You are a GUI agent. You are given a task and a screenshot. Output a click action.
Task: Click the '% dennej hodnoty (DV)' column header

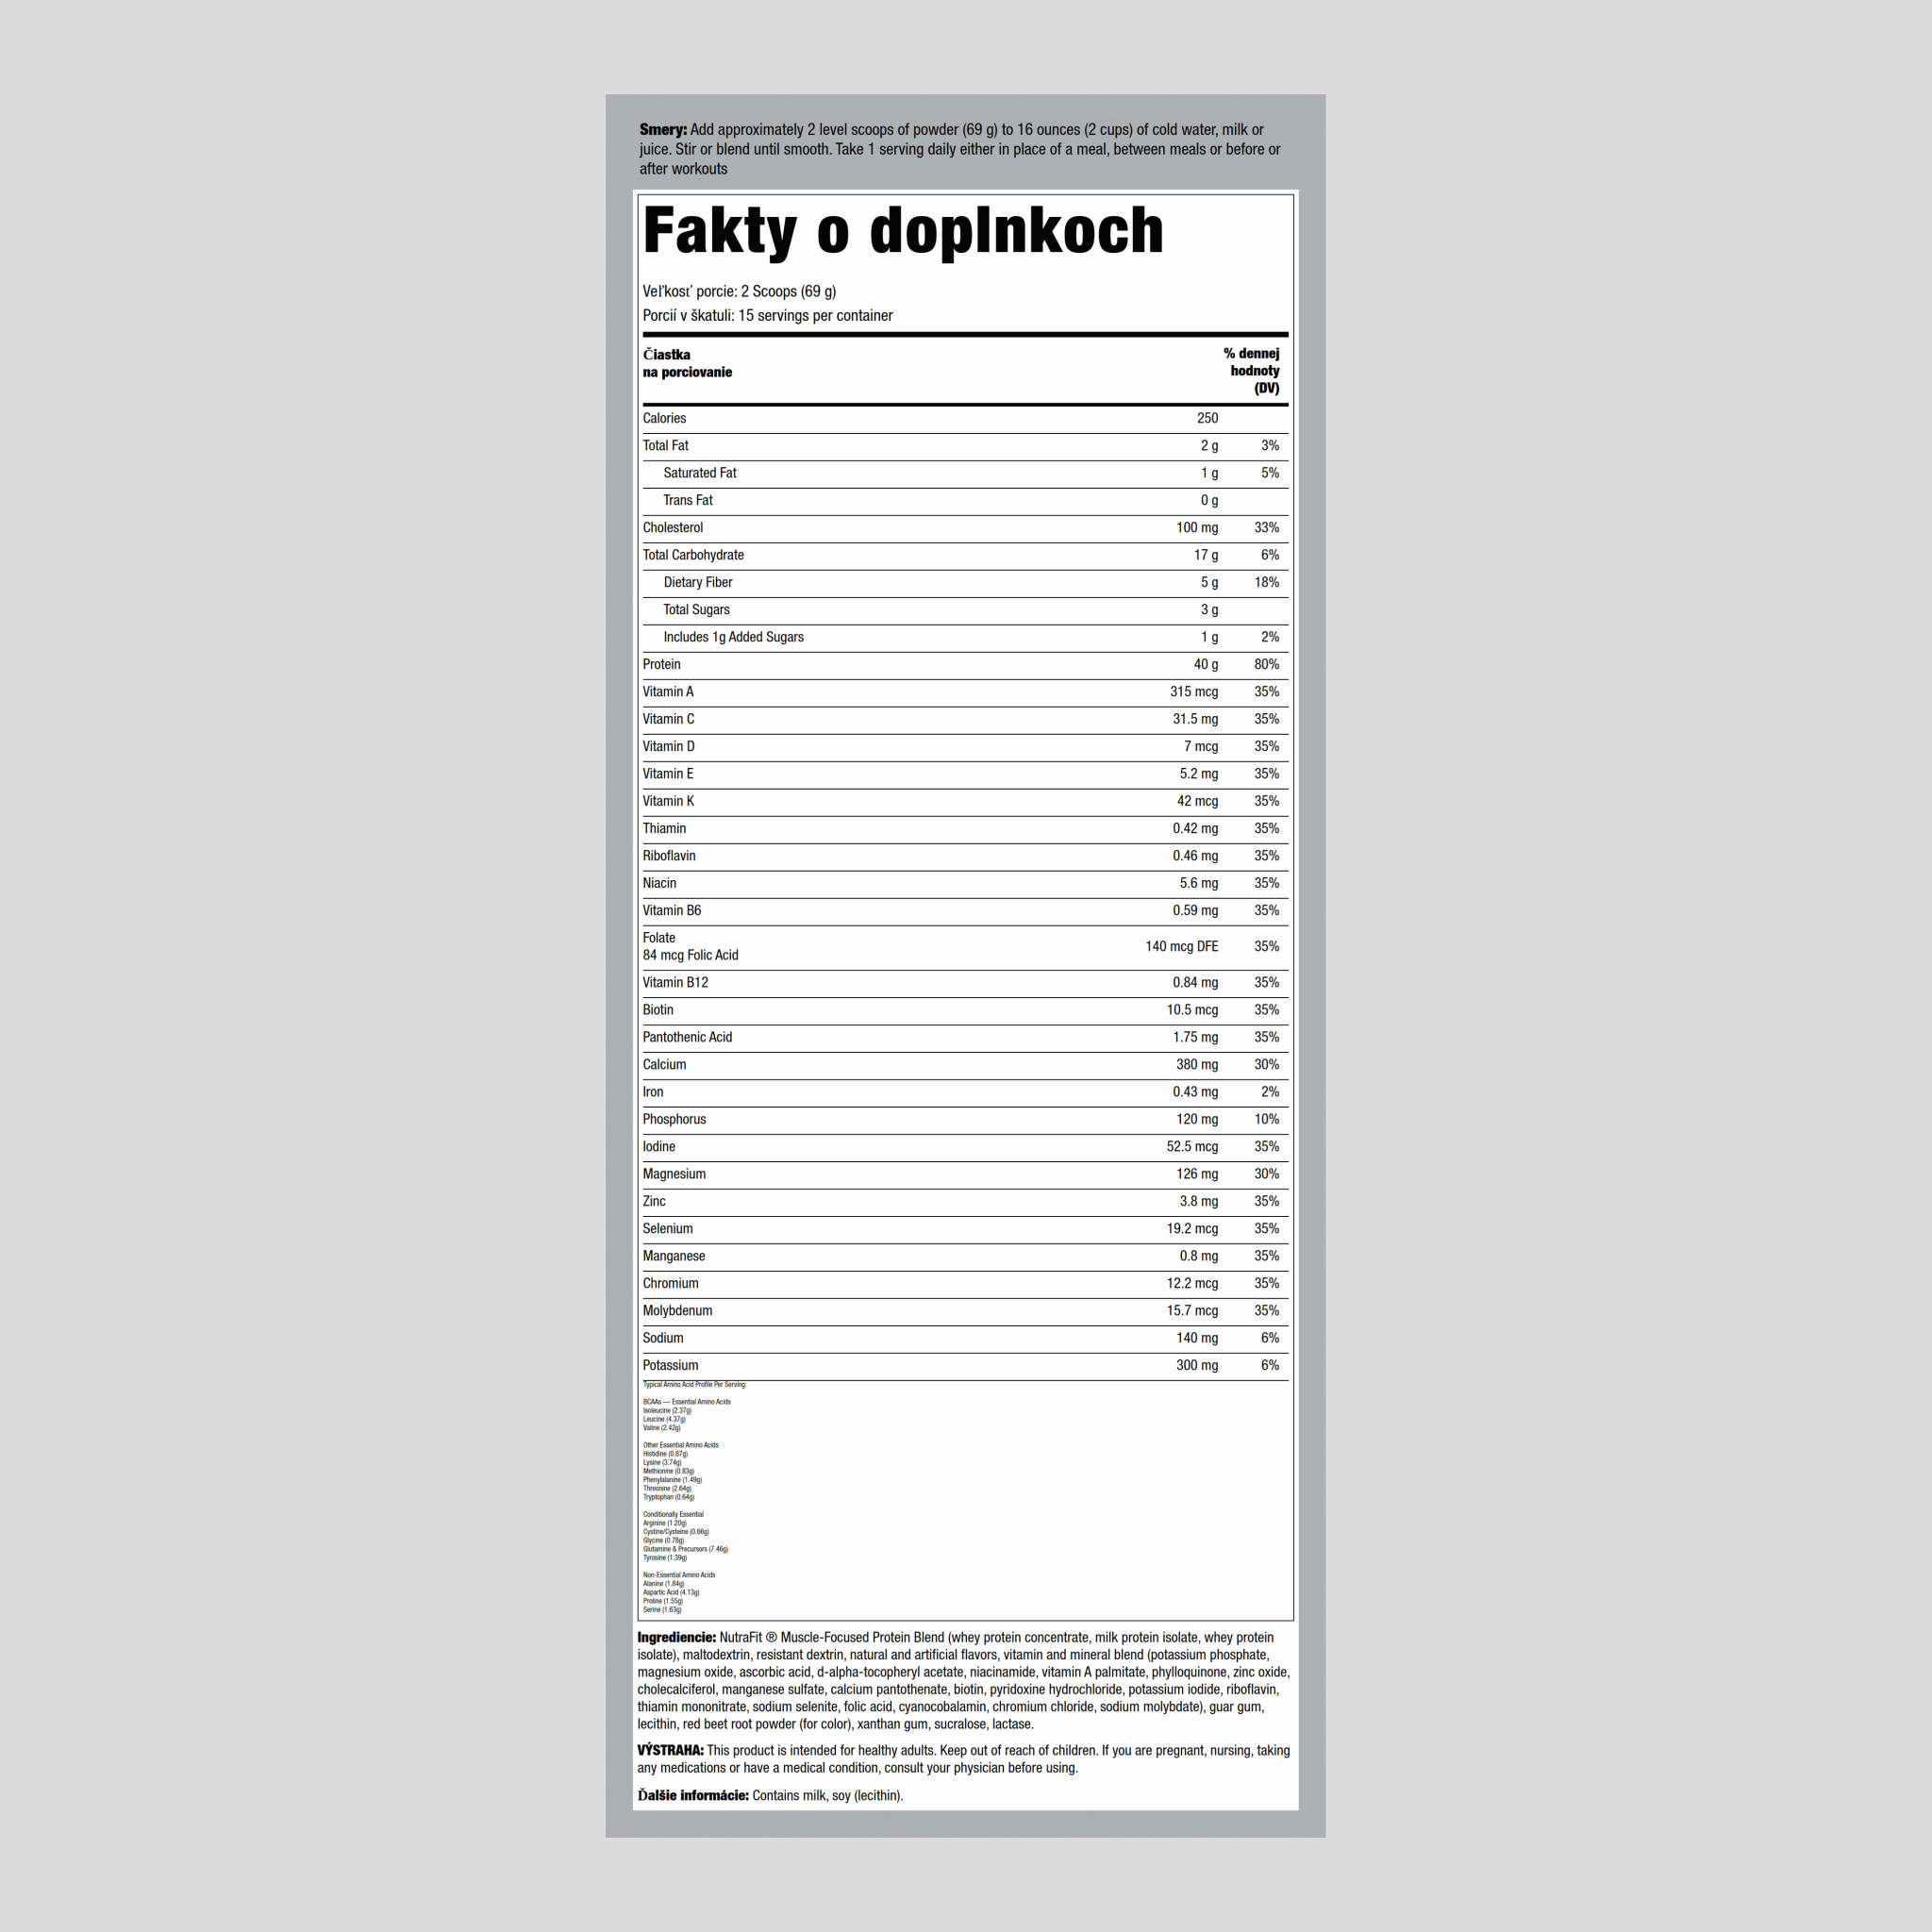(x=1251, y=371)
